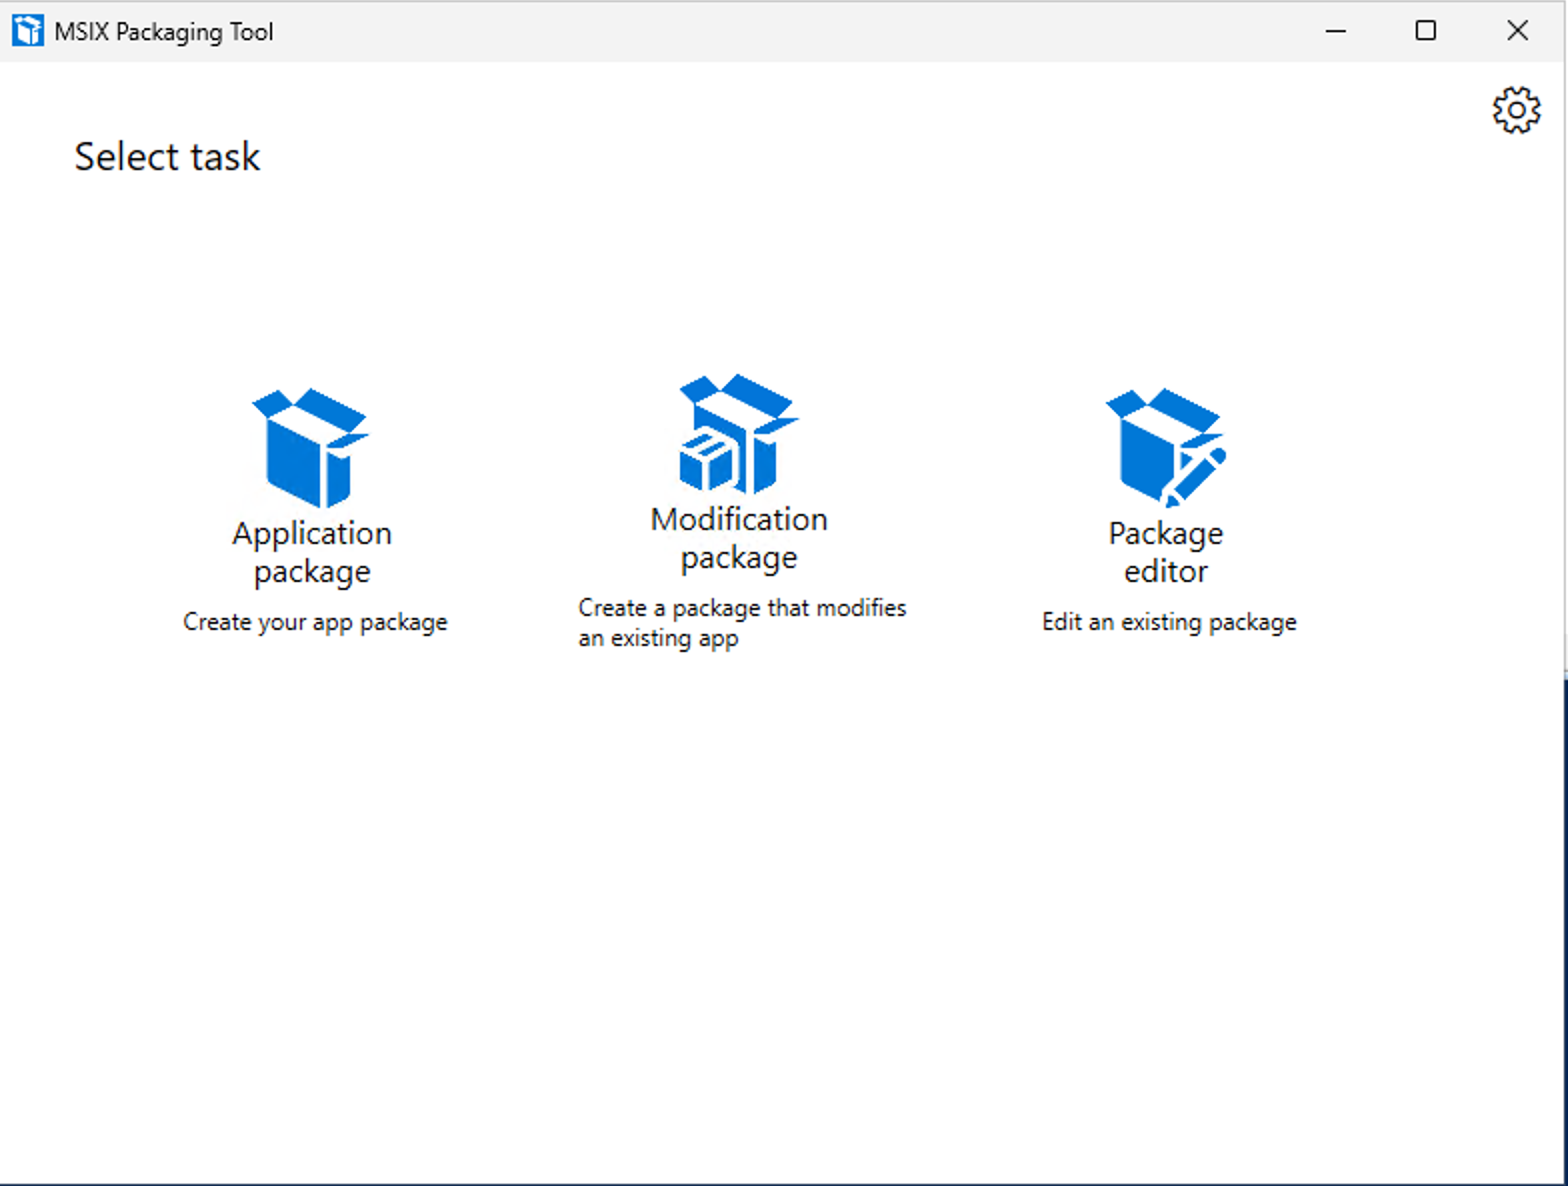Viewport: 1568px width, 1186px height.
Task: Minimize the MSIX Packaging Tool window
Action: click(x=1335, y=31)
